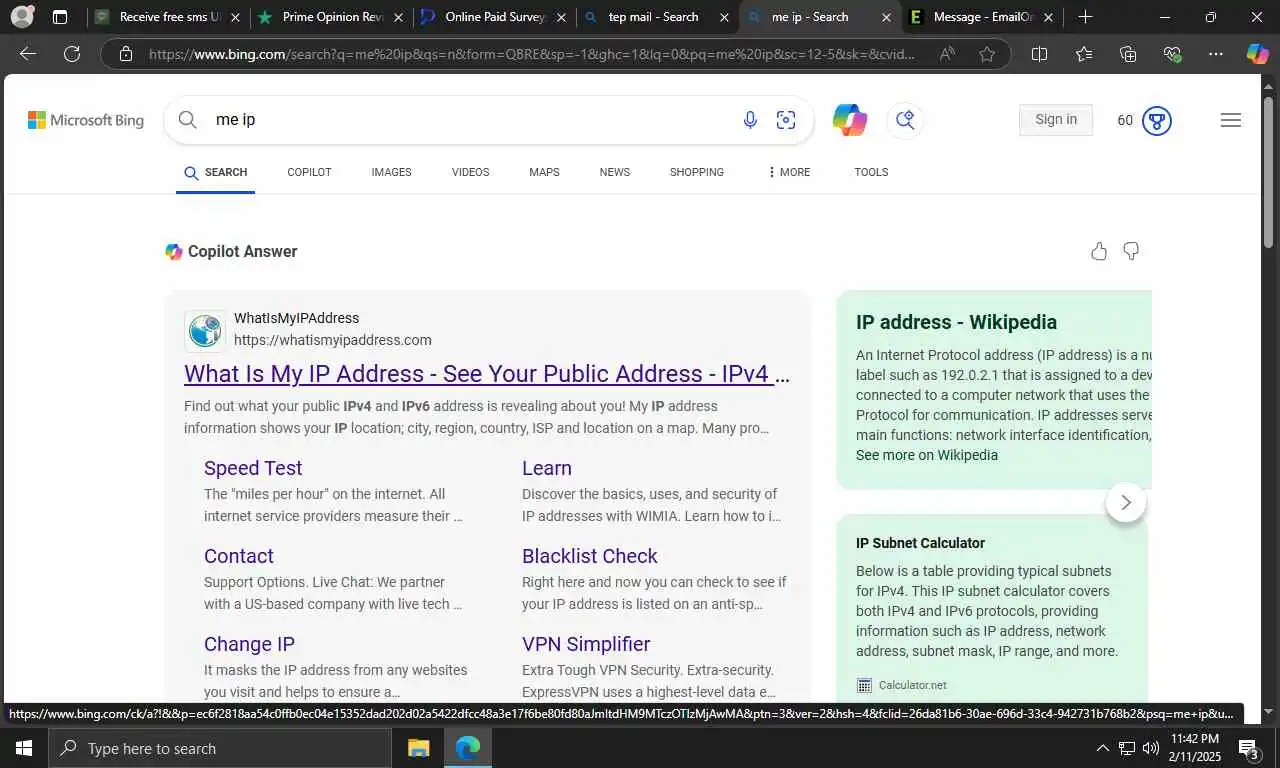This screenshot has height=768, width=1280.
Task: Open a new browser tab
Action: tap(1085, 17)
